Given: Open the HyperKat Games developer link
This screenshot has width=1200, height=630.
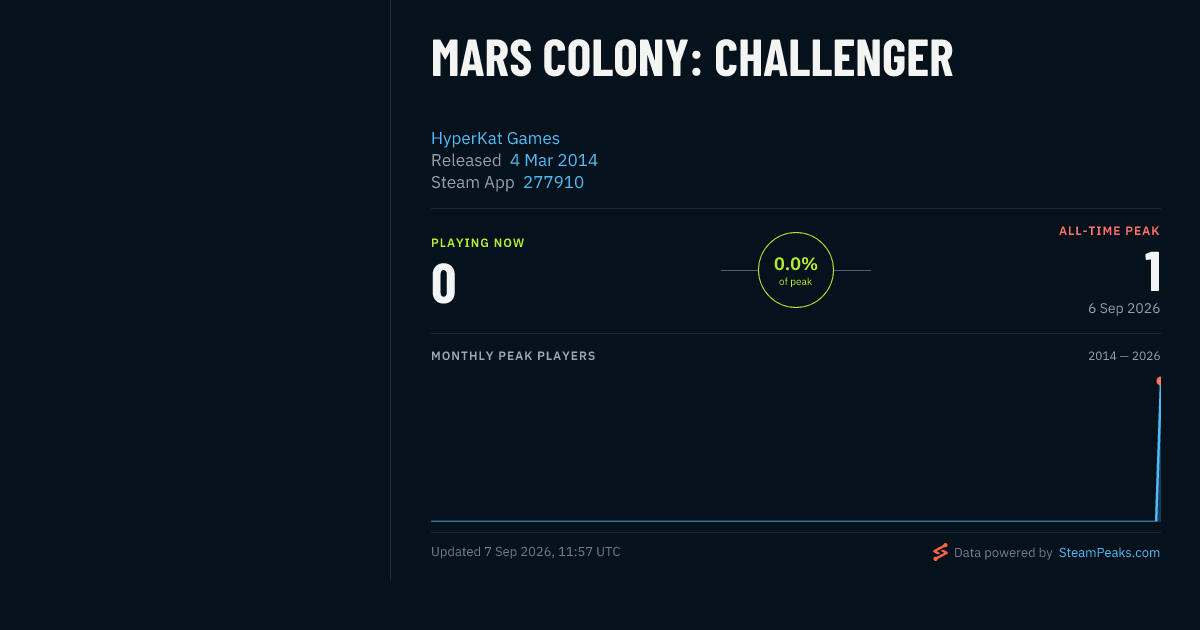Looking at the screenshot, I should point(495,138).
